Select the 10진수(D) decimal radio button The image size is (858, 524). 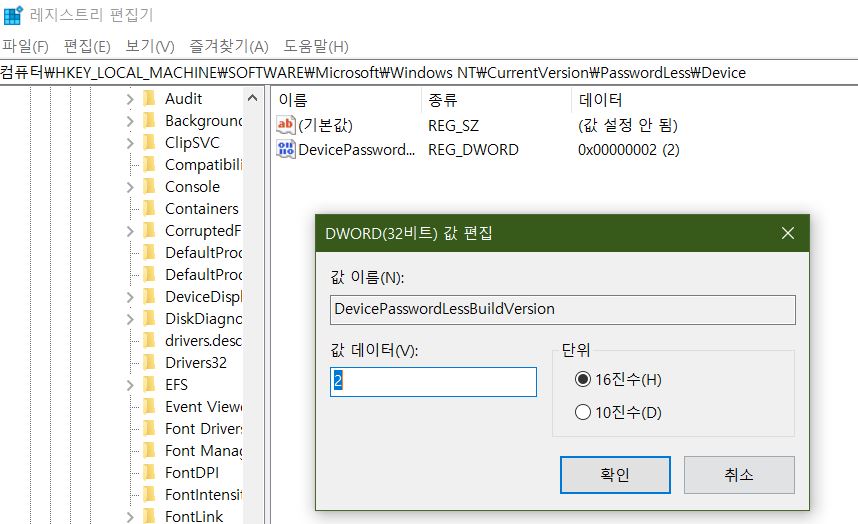coord(583,412)
